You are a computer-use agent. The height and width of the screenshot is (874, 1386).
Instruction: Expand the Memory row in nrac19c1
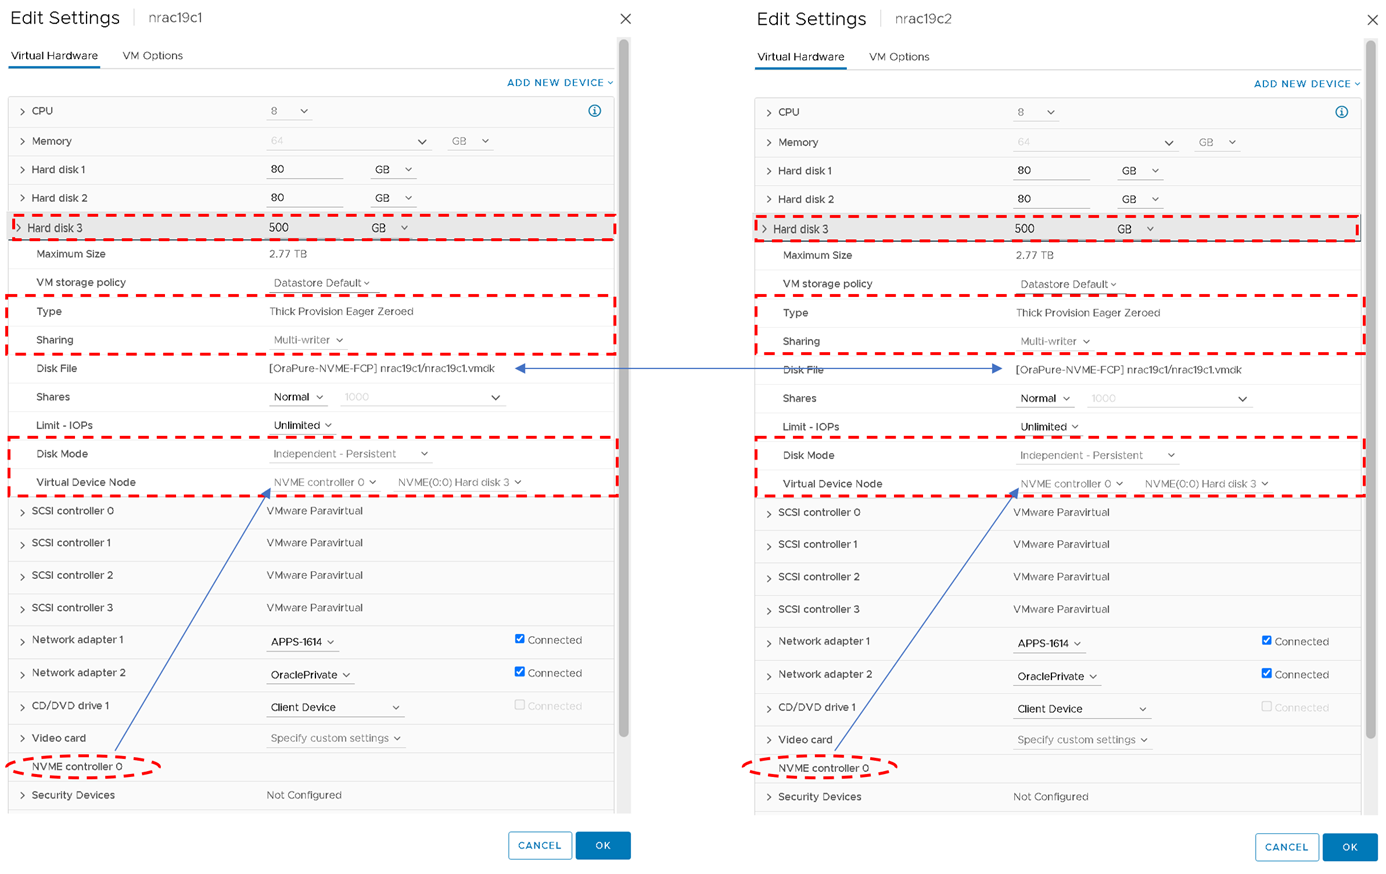22,142
